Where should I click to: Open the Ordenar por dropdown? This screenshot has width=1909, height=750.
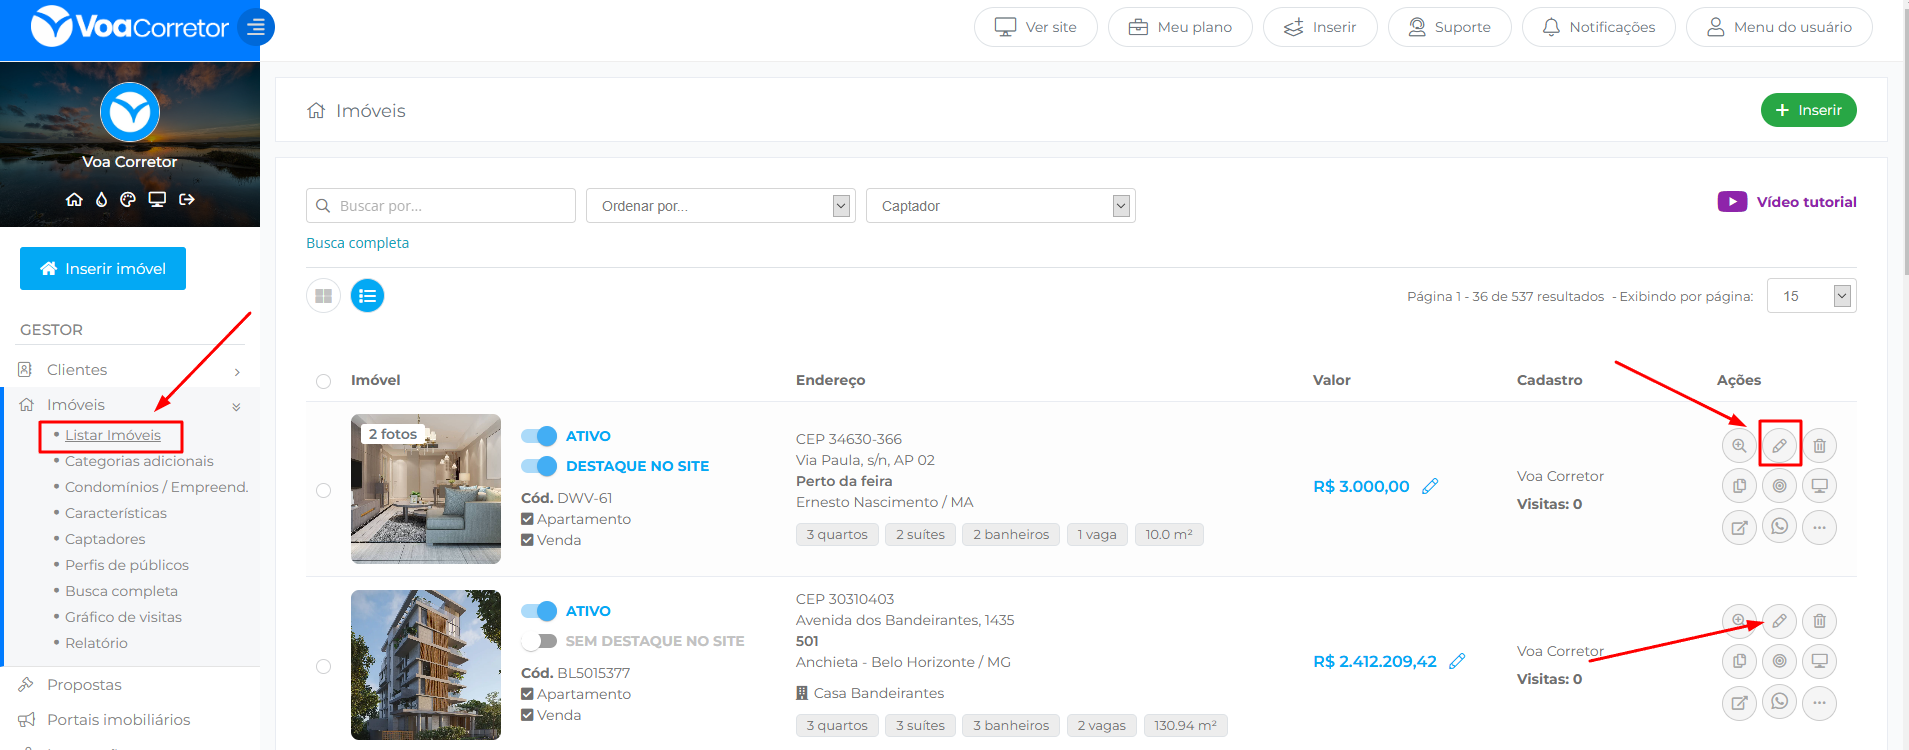pyautogui.click(x=720, y=206)
